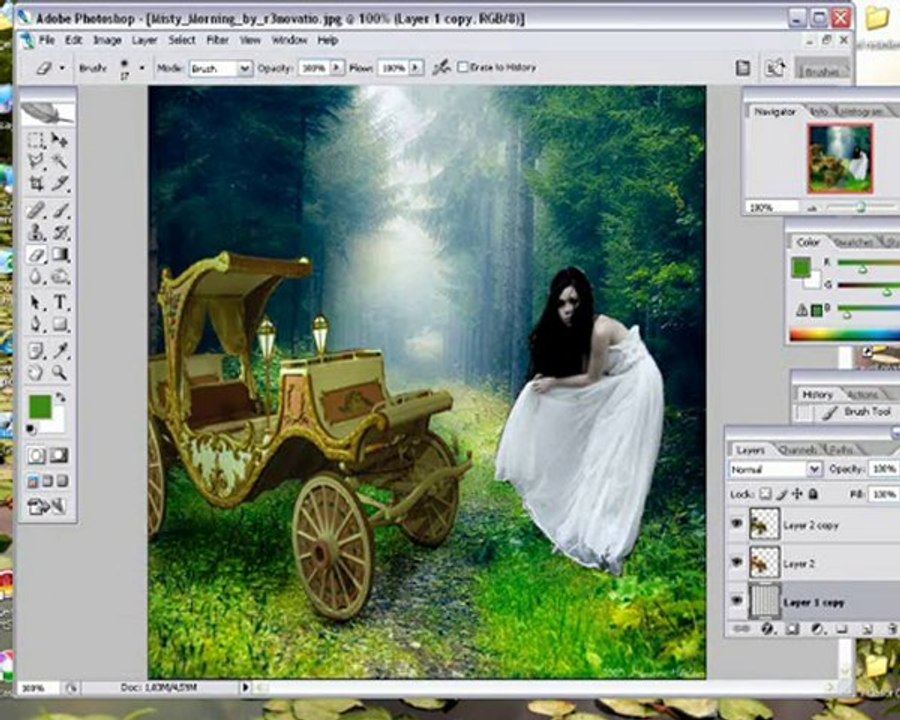The image size is (900, 720).
Task: Click the green foreground color swatch in toolbox
Action: tap(41, 407)
